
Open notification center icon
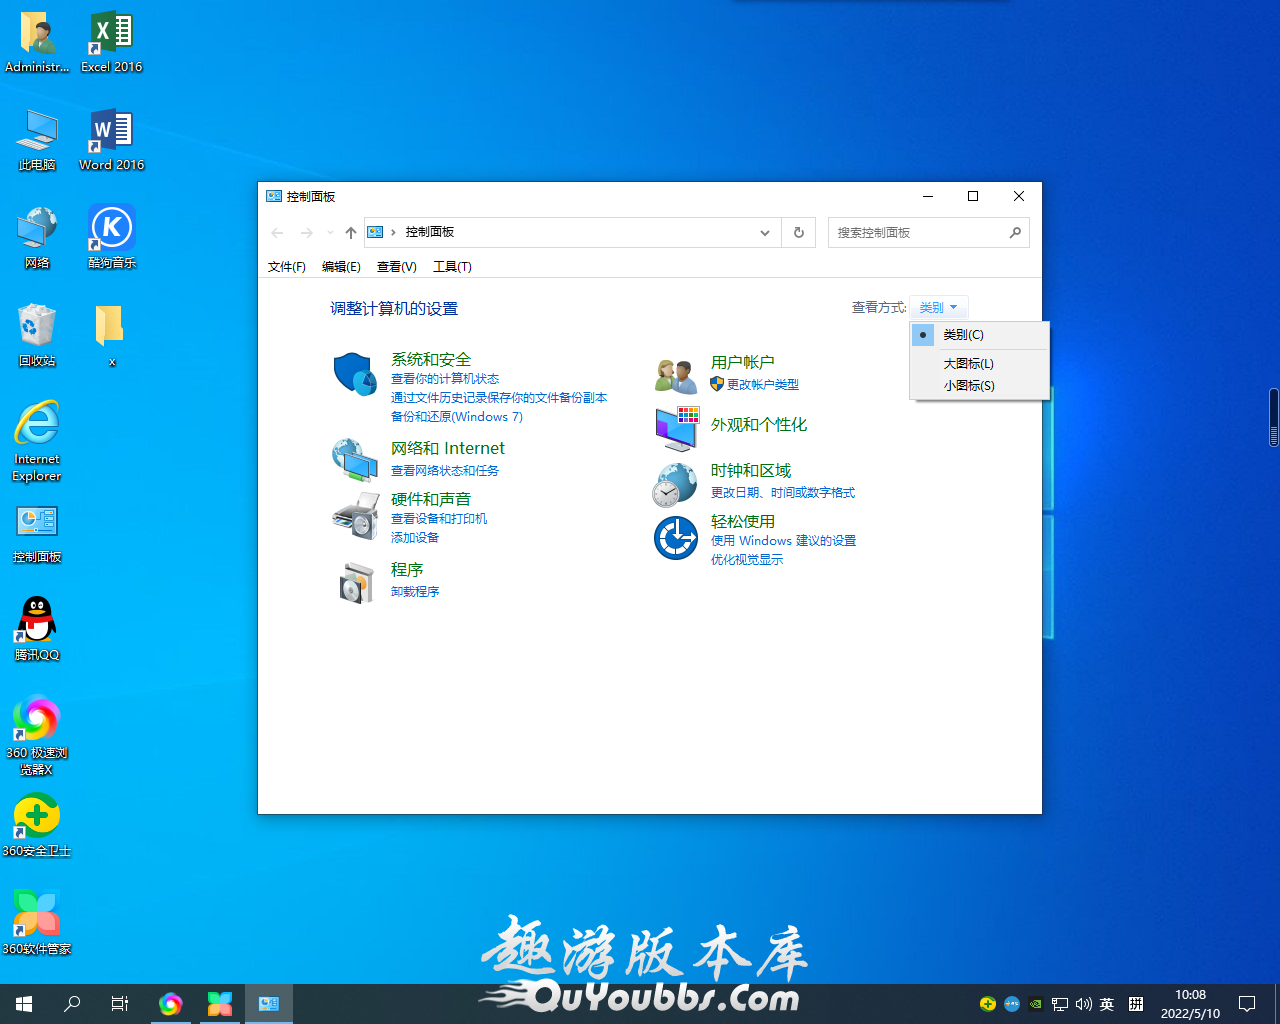coord(1247,1004)
